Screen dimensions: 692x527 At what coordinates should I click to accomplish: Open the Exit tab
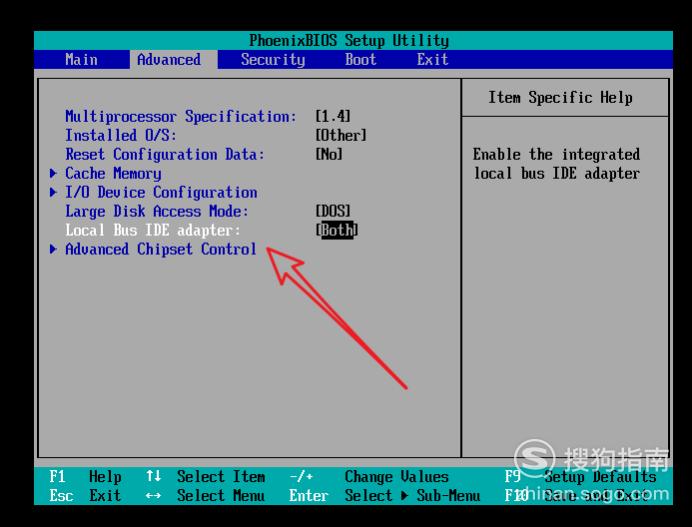coord(432,60)
